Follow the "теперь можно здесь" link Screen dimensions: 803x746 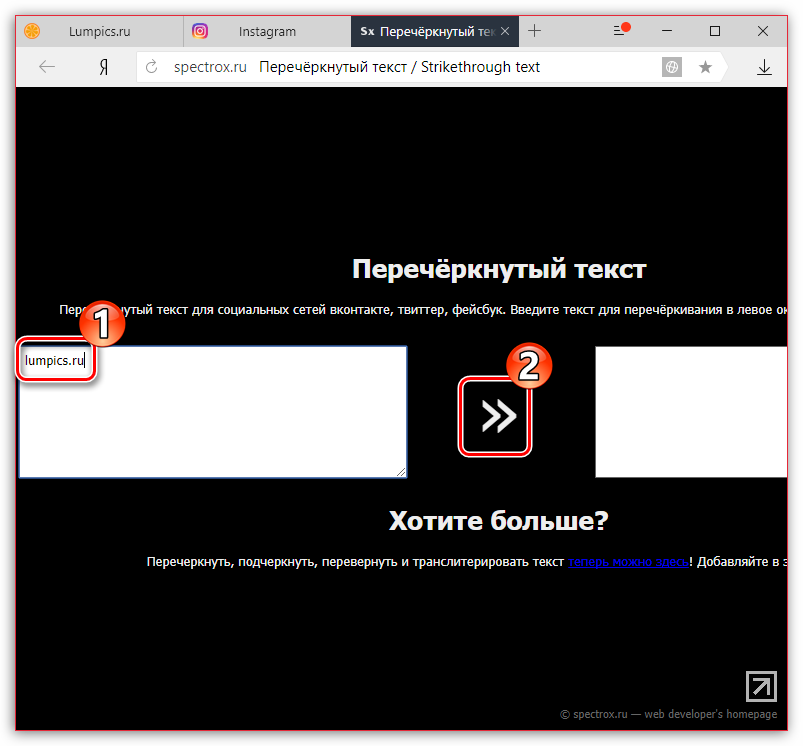click(x=628, y=562)
